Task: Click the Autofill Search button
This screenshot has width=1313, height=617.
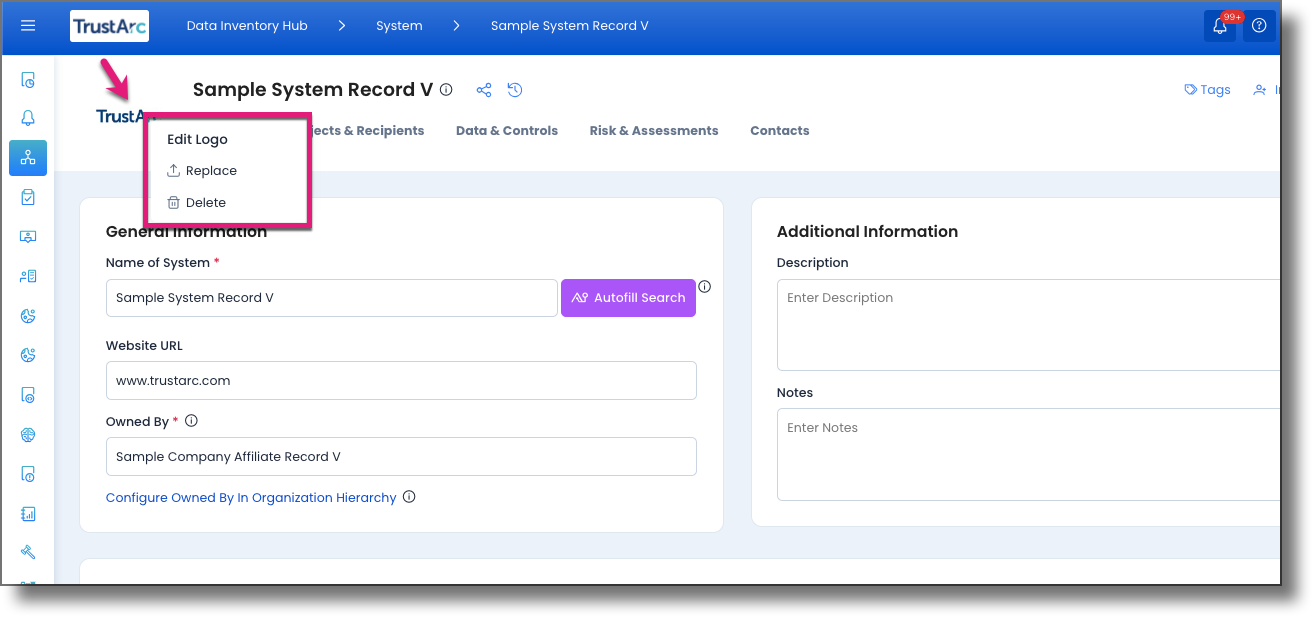Action: 628,297
